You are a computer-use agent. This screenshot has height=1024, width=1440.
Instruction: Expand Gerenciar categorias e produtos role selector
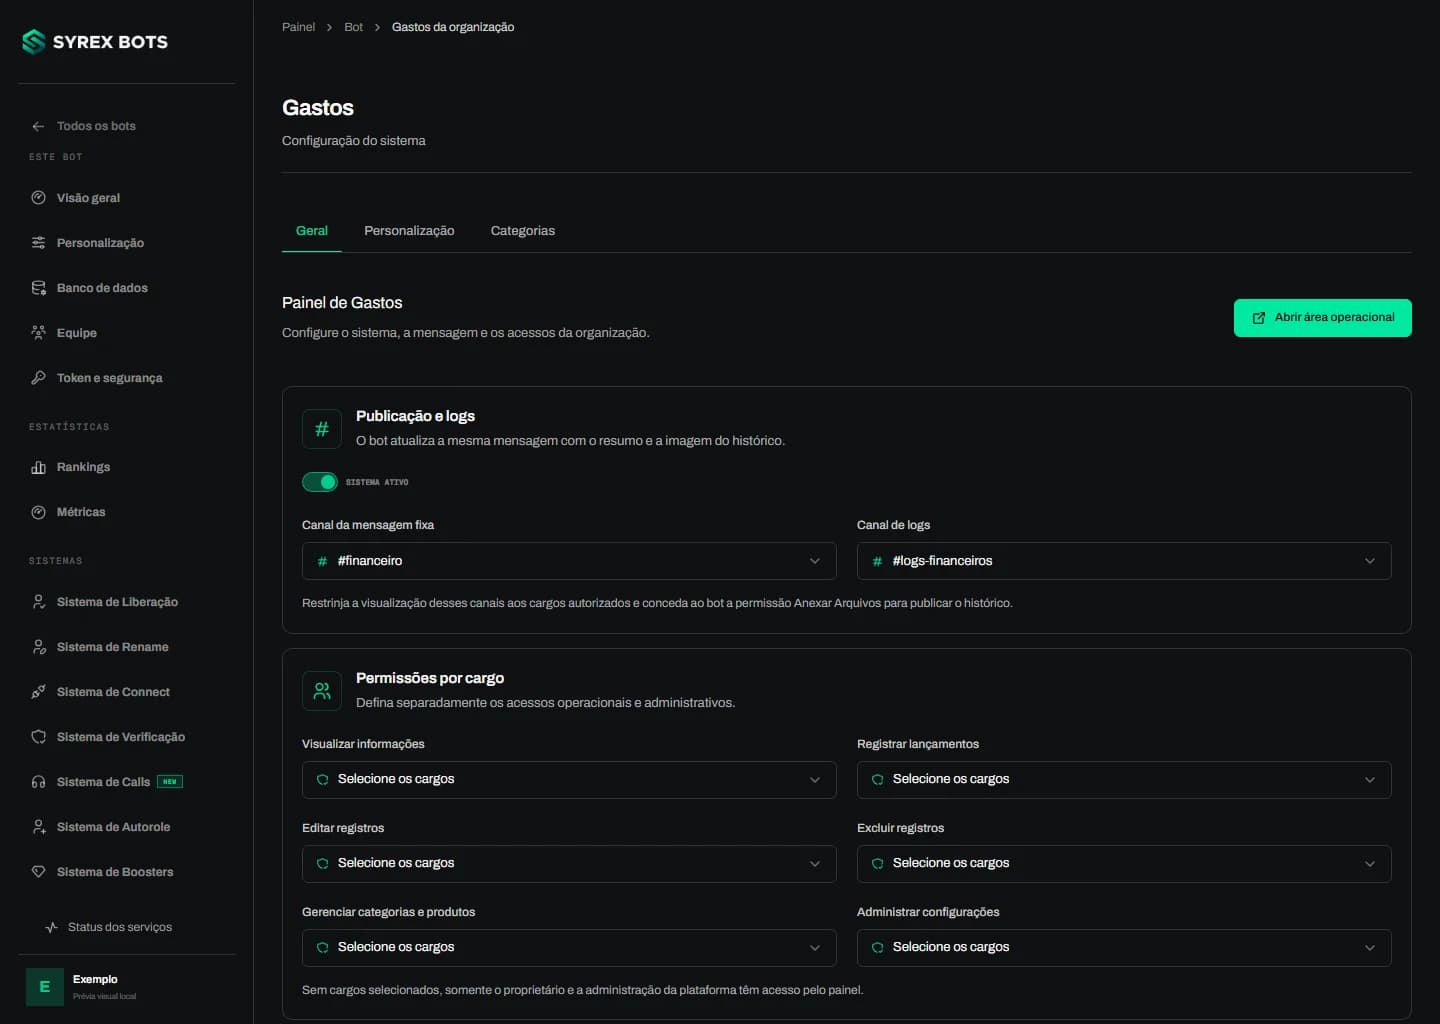pos(569,948)
